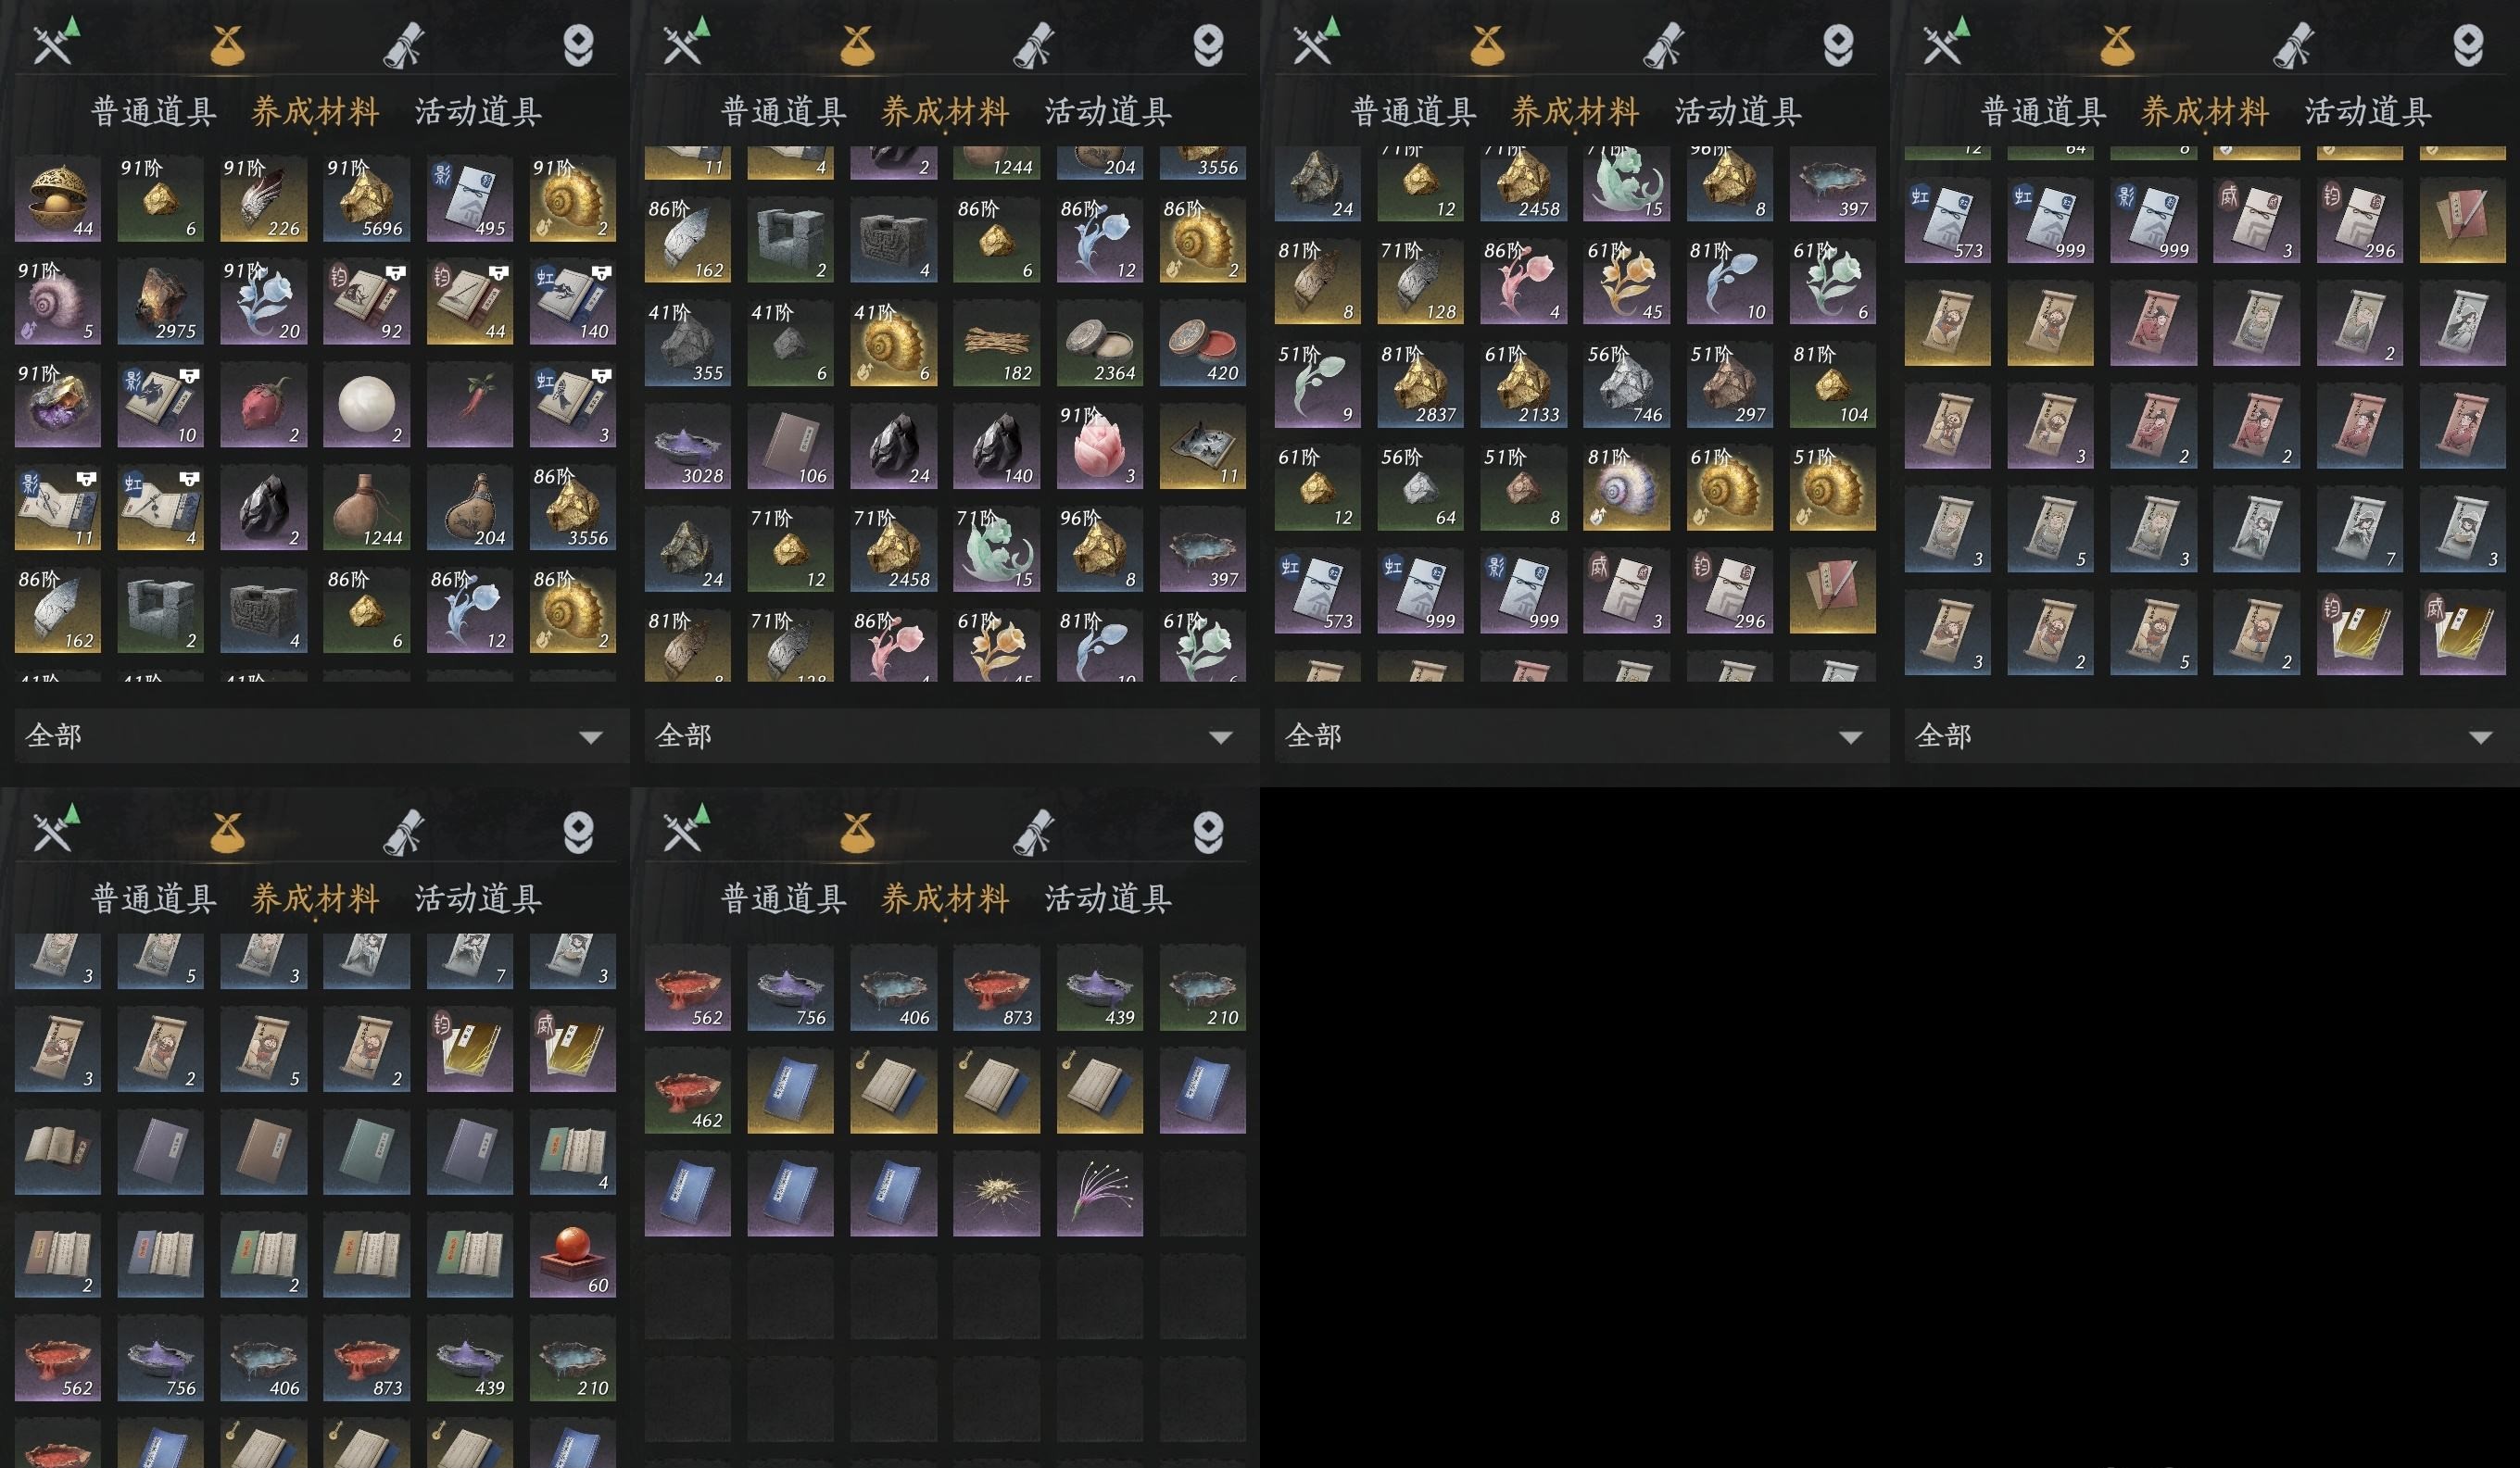This screenshot has width=2520, height=1468.
Task: Open 普通道具 tab above the red orb panel
Action: 154,898
